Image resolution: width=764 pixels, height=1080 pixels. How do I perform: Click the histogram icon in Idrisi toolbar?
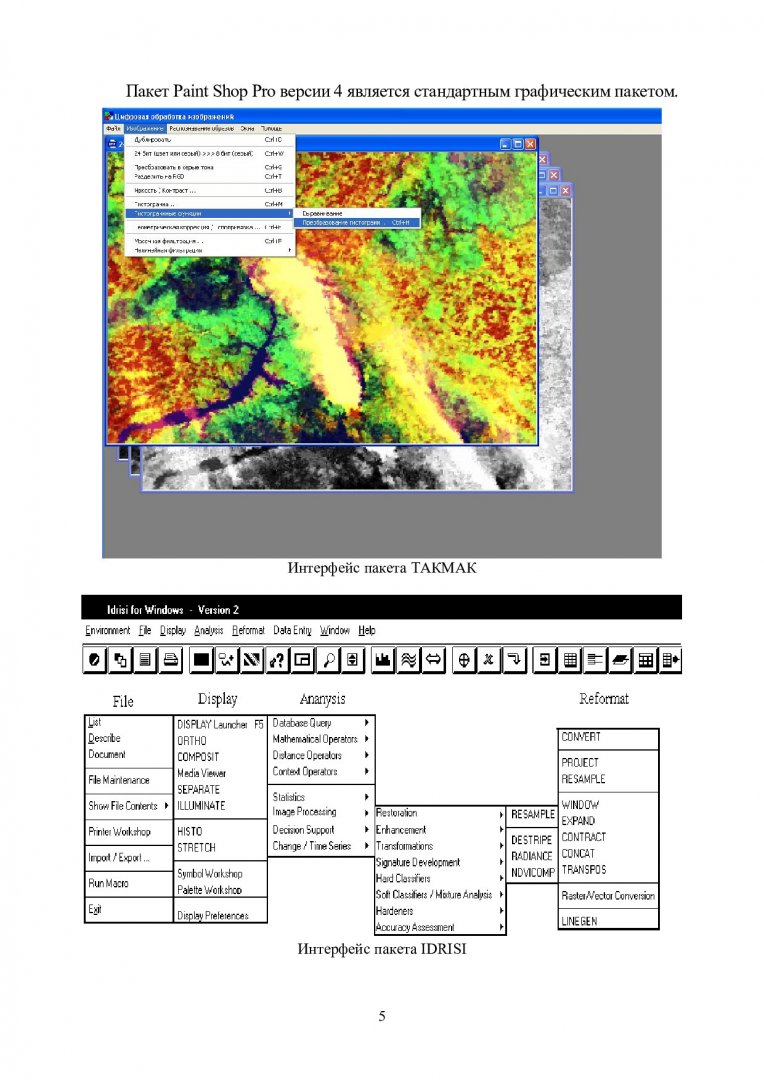(x=380, y=660)
